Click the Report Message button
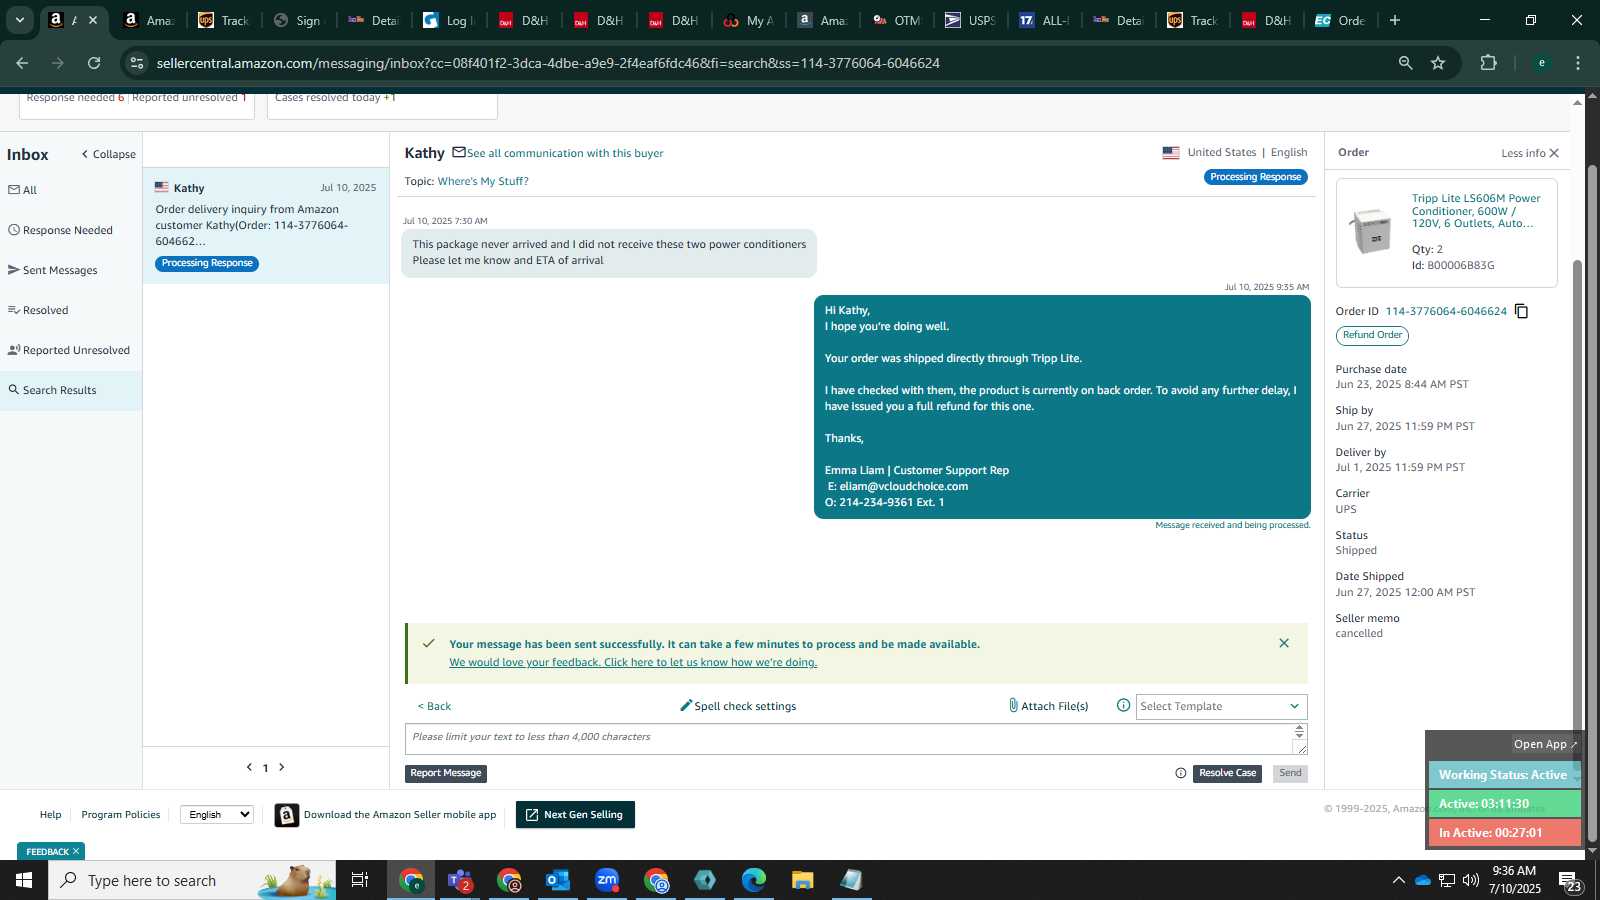Viewport: 1600px width, 900px height. (x=445, y=773)
